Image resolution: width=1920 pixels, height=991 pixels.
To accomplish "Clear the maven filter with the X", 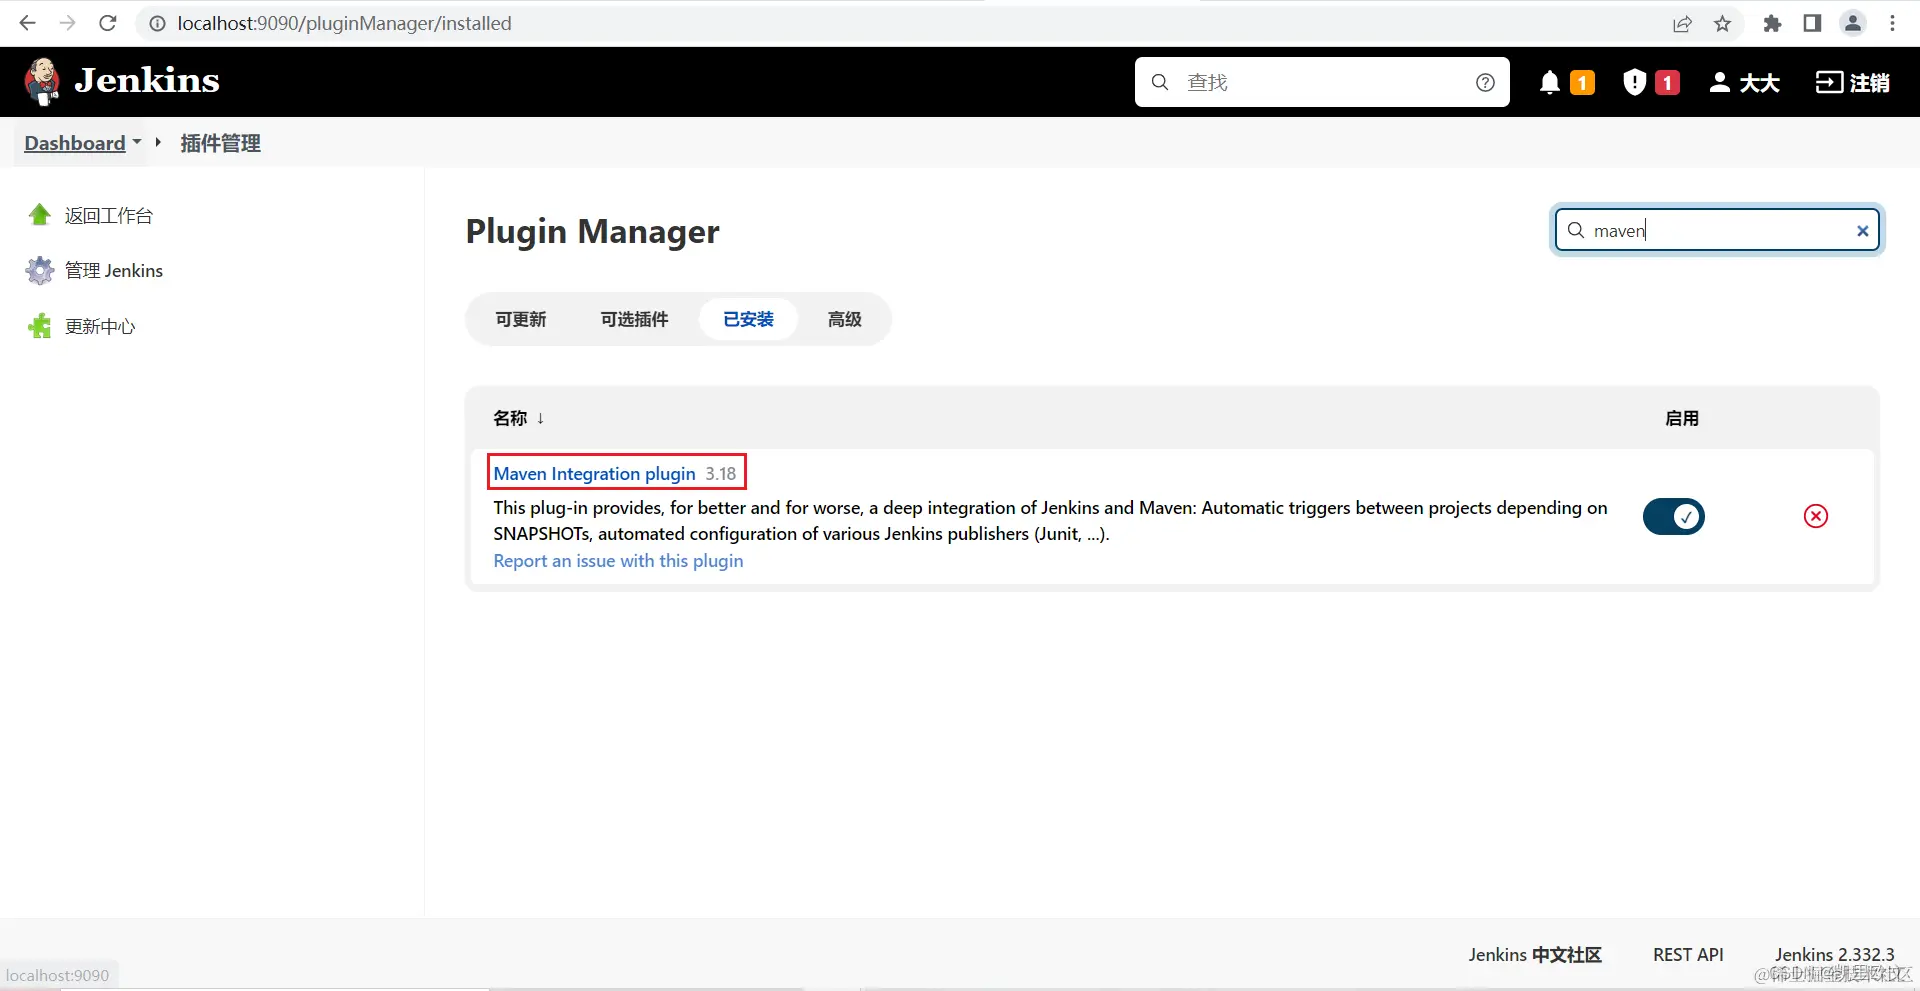I will click(x=1862, y=231).
